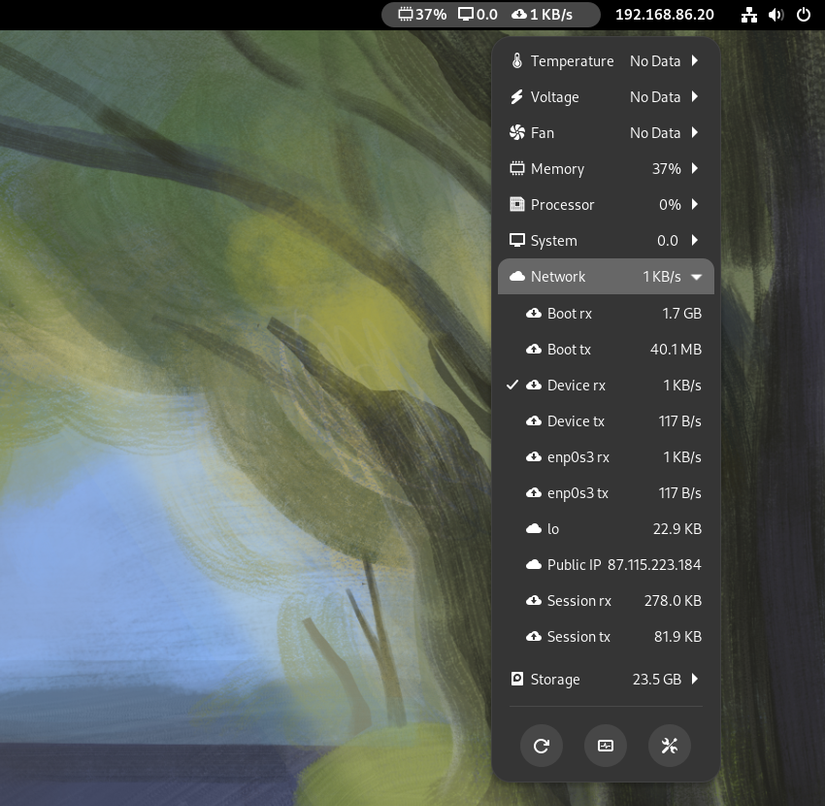Select the Temperature menu label

coord(572,61)
